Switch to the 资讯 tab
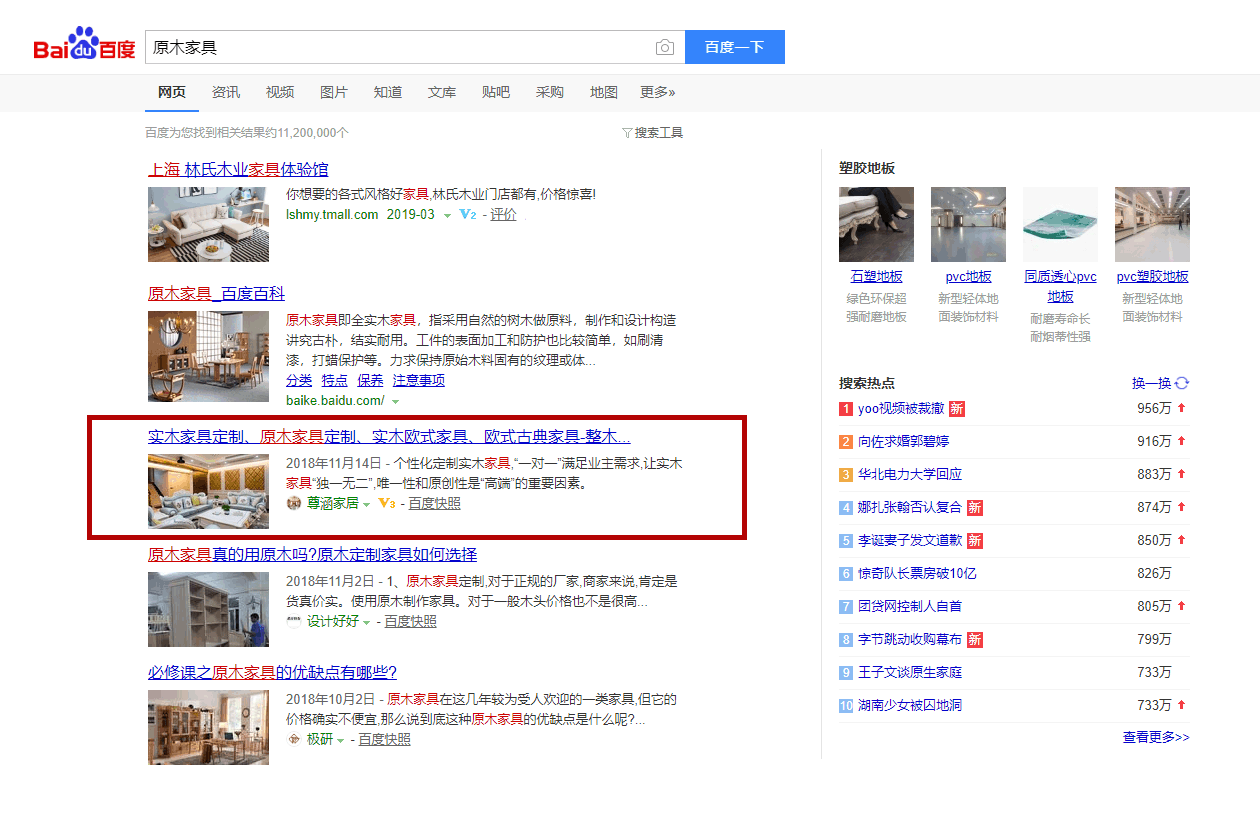Screen dimensions: 1260x823 pos(226,92)
